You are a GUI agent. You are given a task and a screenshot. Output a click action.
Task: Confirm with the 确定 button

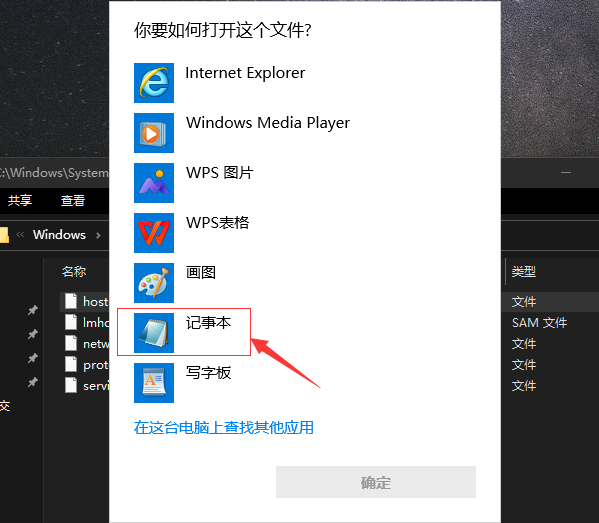tap(376, 482)
